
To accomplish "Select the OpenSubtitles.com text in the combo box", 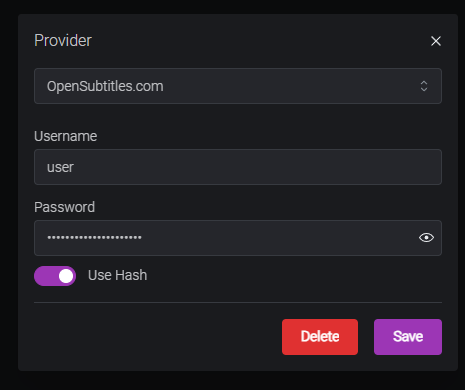I will pyautogui.click(x=105, y=86).
